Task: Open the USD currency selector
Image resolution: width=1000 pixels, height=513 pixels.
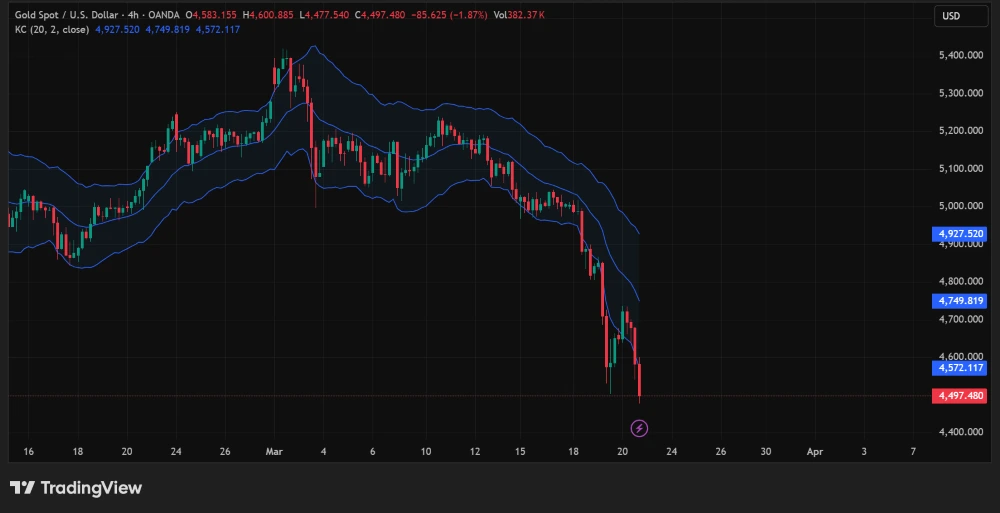Action: tap(960, 17)
